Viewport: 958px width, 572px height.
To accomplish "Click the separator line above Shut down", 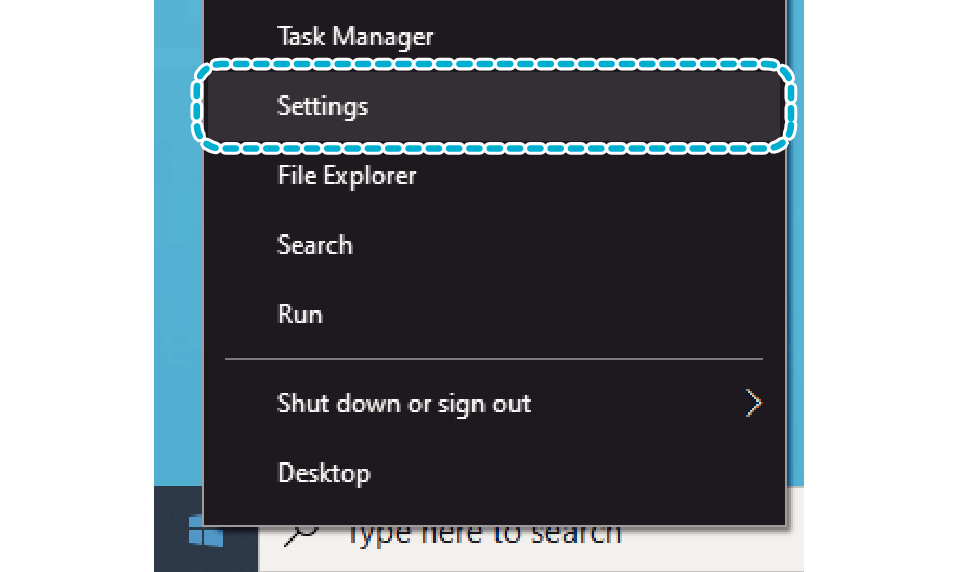I will point(494,359).
